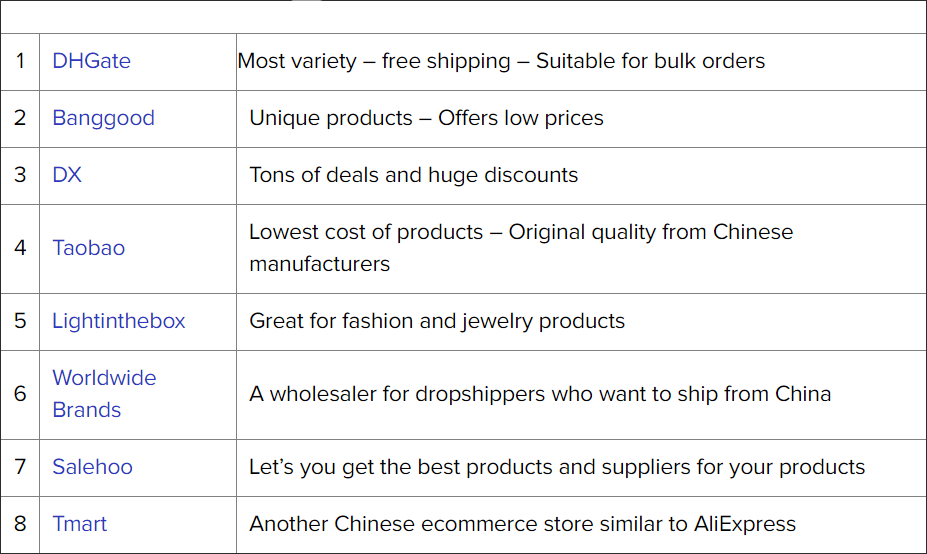Select row number 8 cell

point(20,524)
